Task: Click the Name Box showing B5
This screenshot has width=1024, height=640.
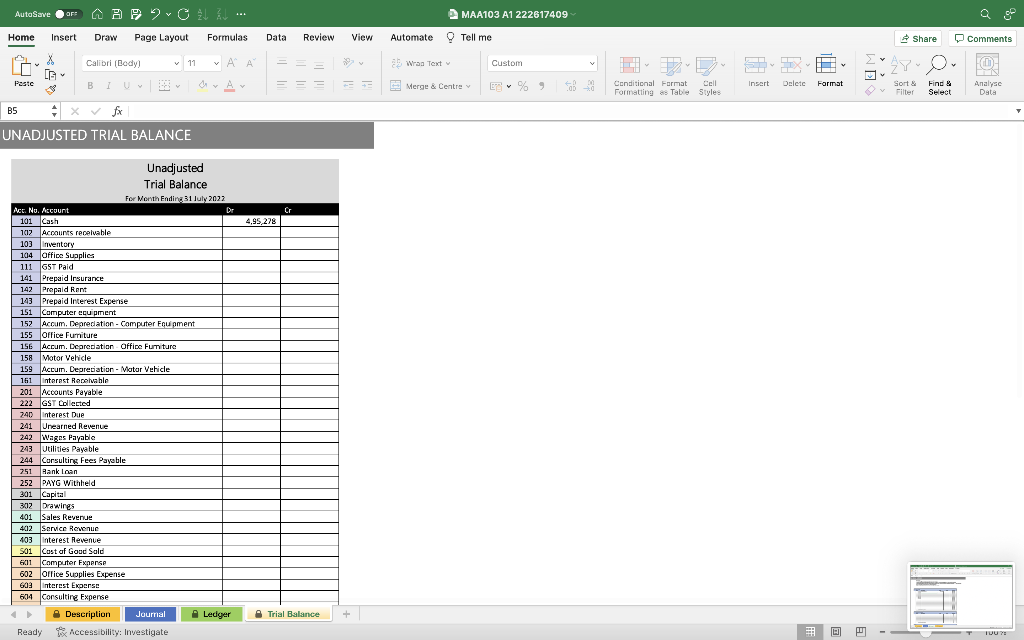Action: tap(26, 111)
